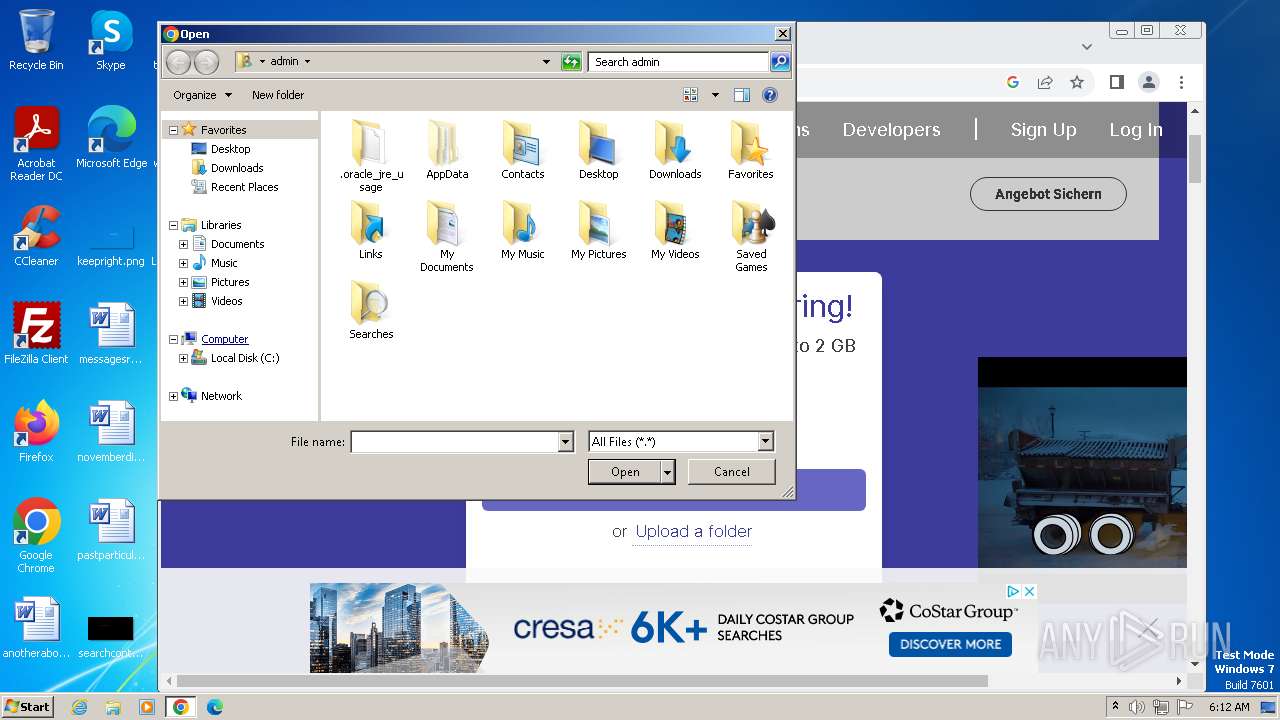Click Chrome share page icon
The image size is (1280, 720).
(x=1045, y=82)
